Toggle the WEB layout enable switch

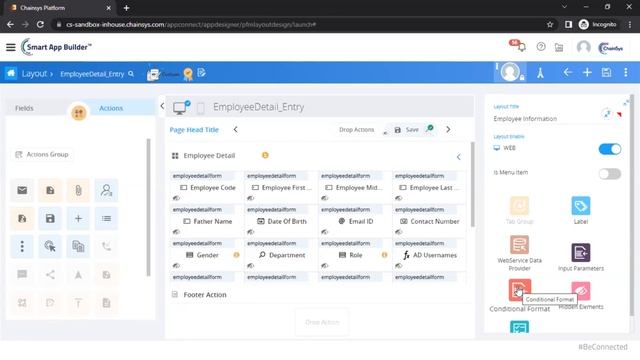coord(610,149)
